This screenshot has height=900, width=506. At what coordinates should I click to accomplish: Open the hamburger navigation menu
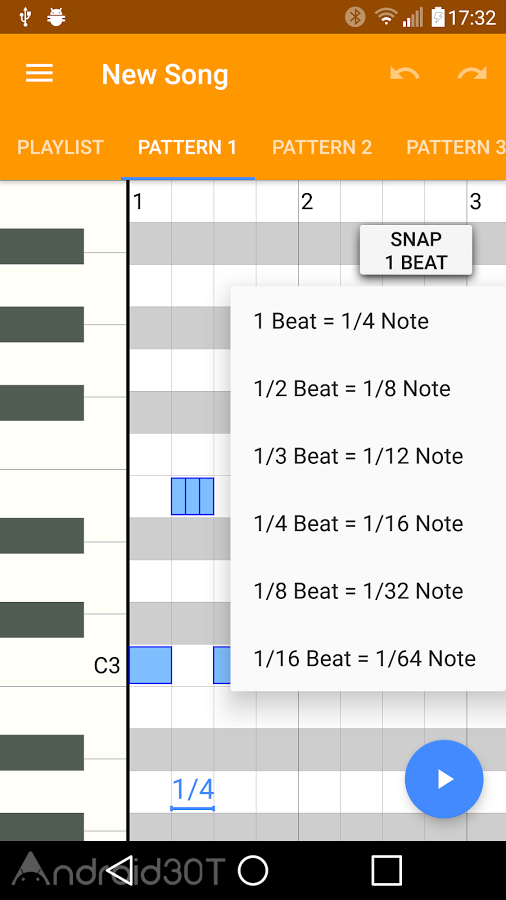point(39,73)
